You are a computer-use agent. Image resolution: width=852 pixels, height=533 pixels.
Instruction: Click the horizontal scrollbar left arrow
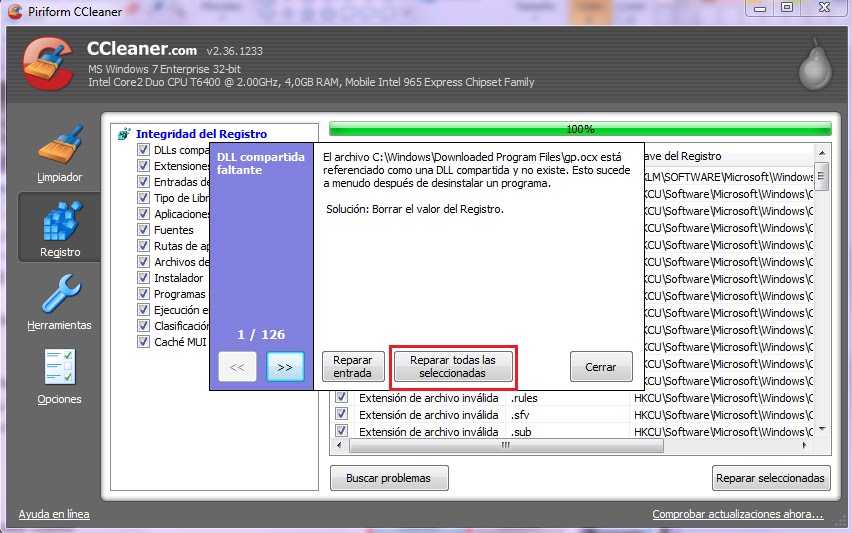coord(339,446)
